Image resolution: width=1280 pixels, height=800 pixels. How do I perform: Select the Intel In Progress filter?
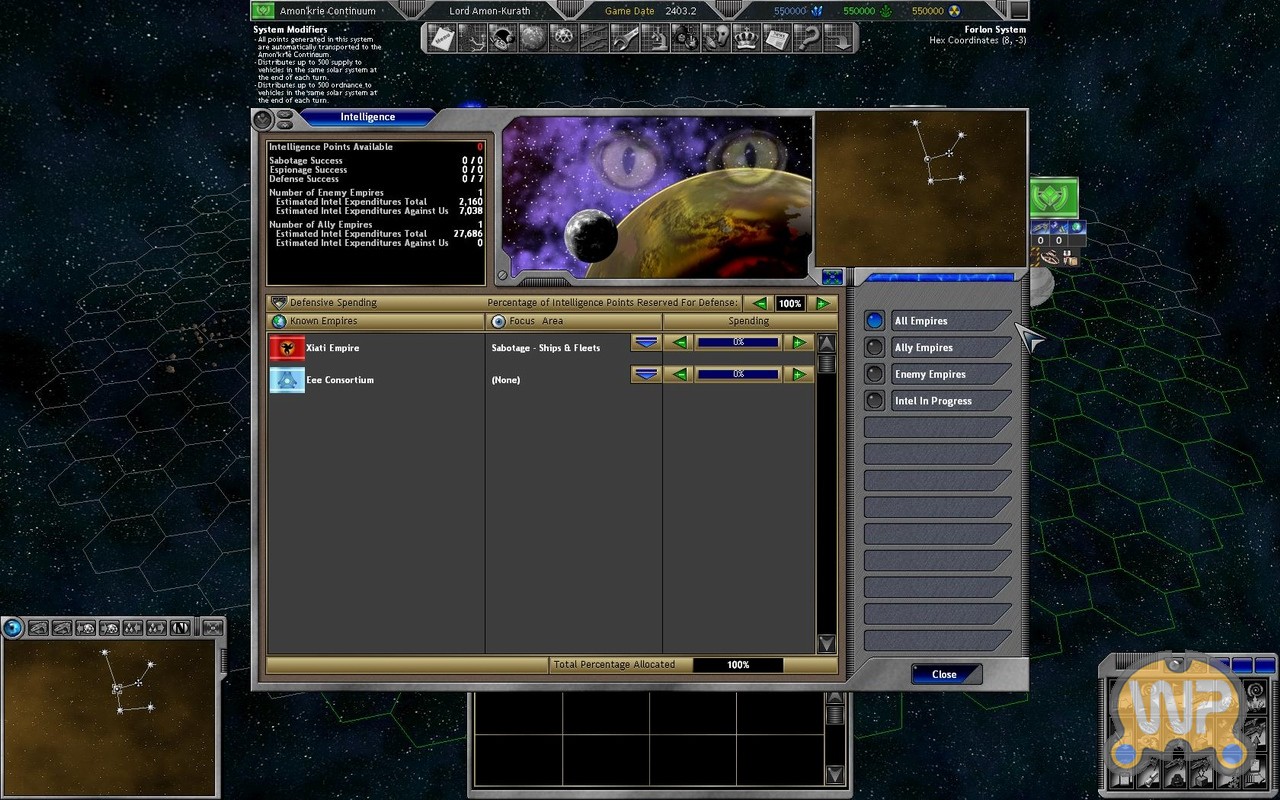click(875, 401)
